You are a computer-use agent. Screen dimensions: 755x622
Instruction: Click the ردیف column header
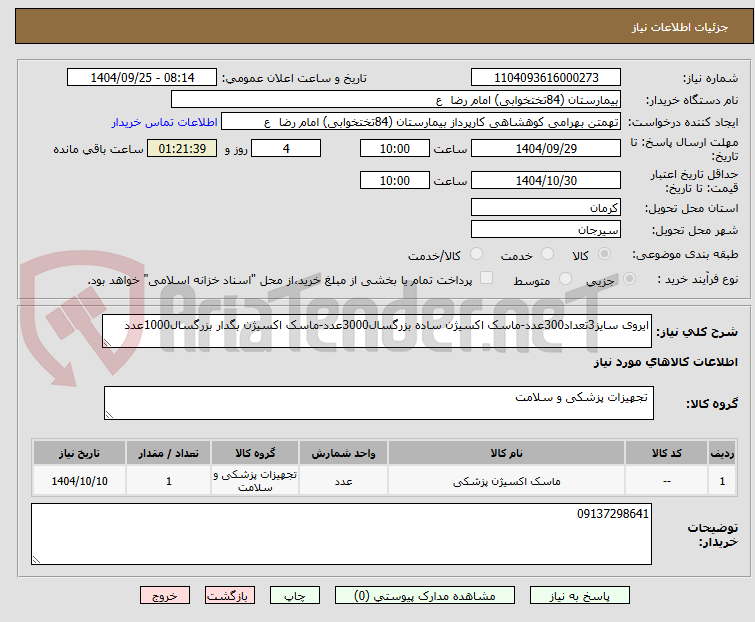tap(722, 453)
